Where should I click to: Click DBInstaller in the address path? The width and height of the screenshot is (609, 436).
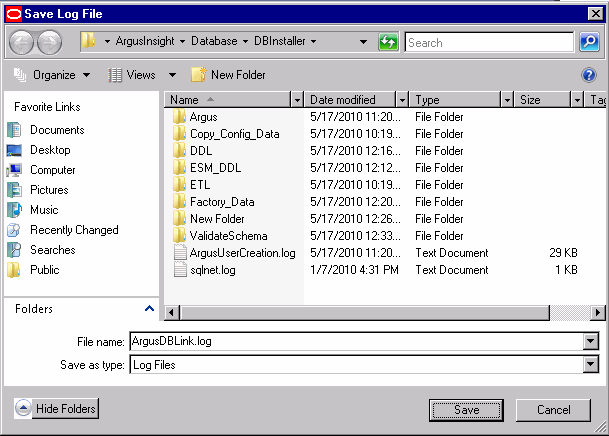280,41
